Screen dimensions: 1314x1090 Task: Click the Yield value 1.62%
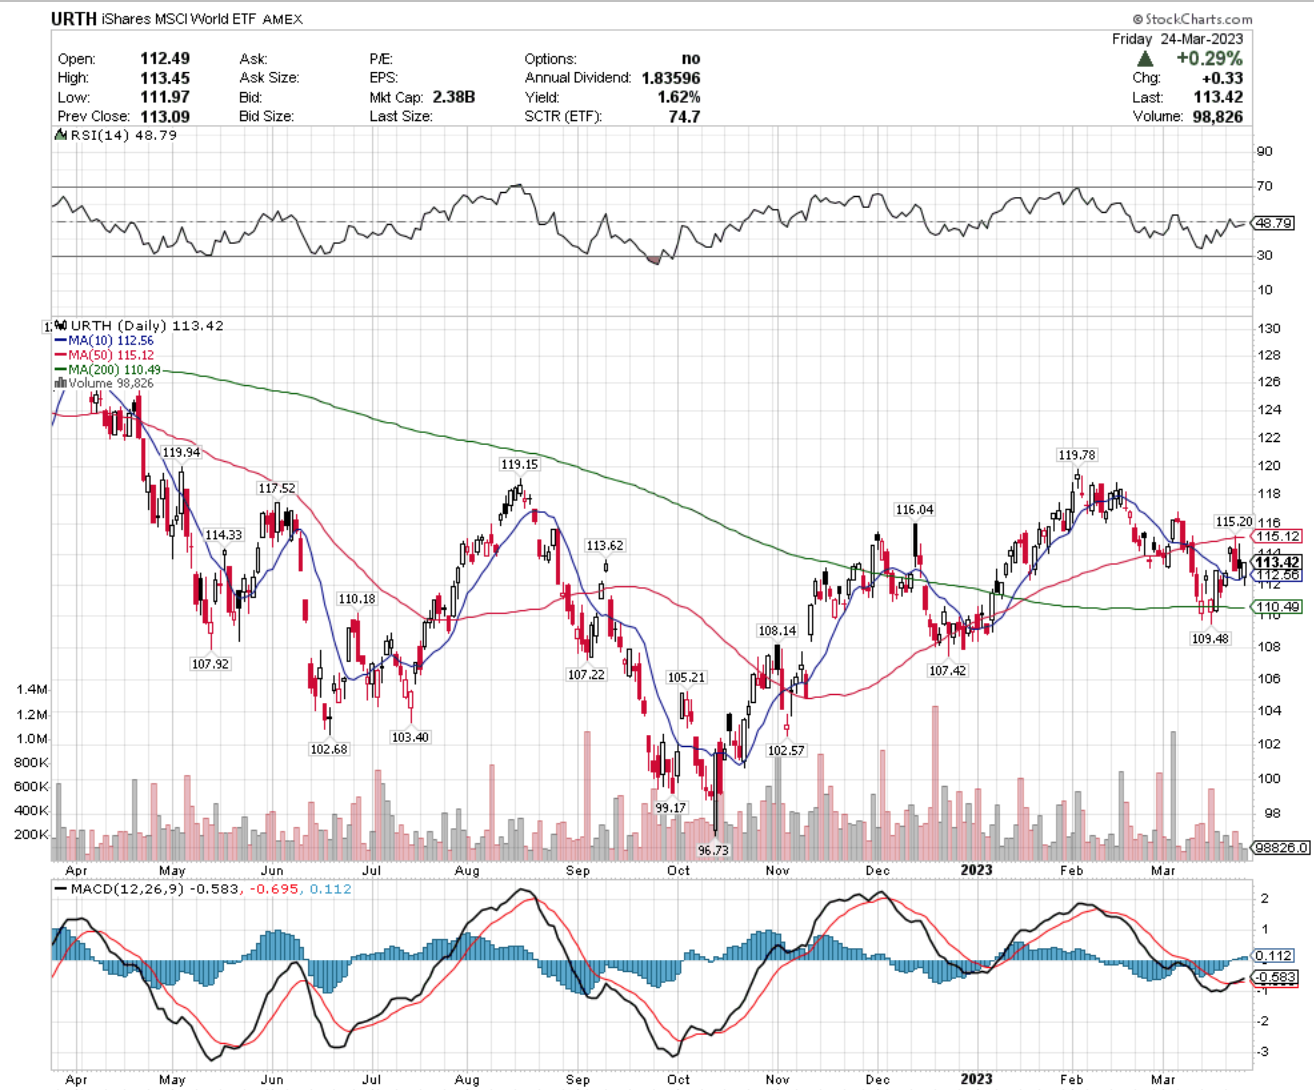[x=680, y=97]
